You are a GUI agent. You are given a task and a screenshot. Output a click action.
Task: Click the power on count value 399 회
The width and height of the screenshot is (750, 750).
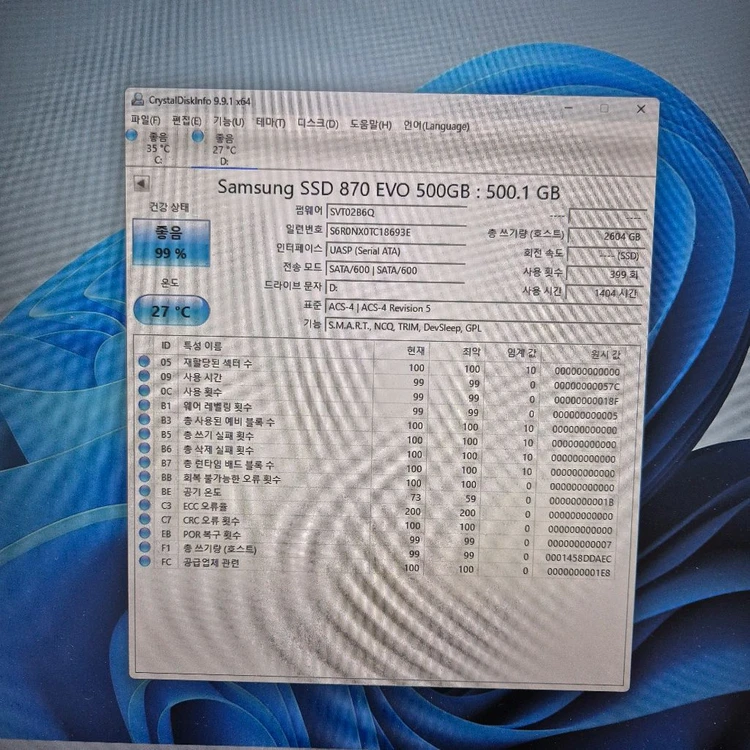click(605, 274)
